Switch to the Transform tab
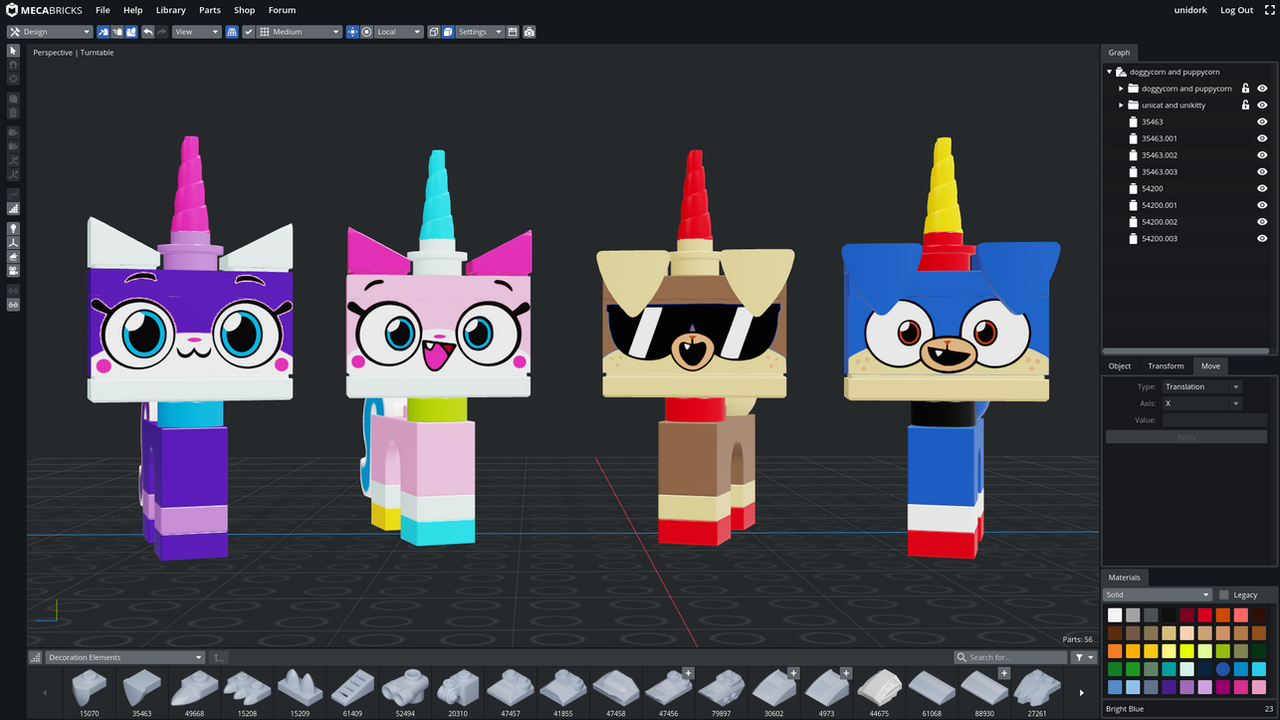The width and height of the screenshot is (1280, 720). point(1166,366)
